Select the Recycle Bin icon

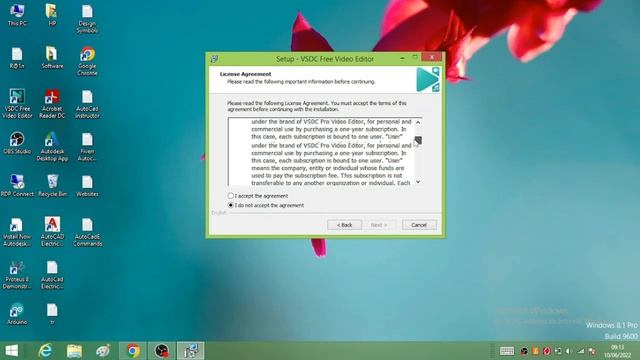pos(52,186)
